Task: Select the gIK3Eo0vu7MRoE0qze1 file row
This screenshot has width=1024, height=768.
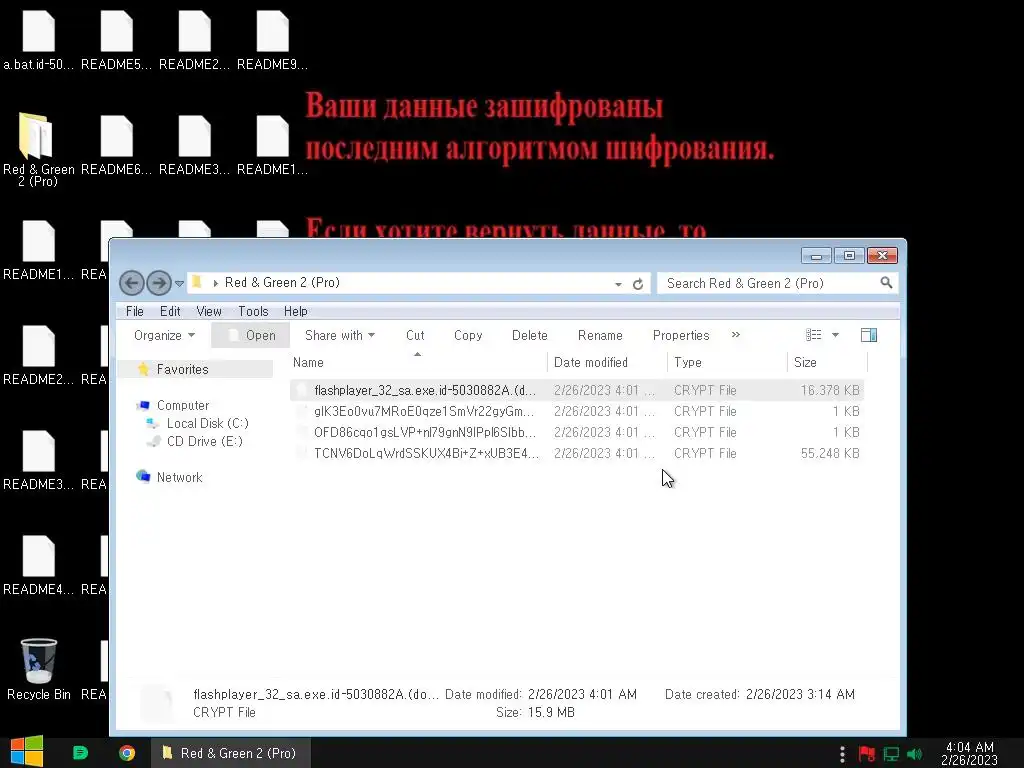Action: pyautogui.click(x=577, y=411)
